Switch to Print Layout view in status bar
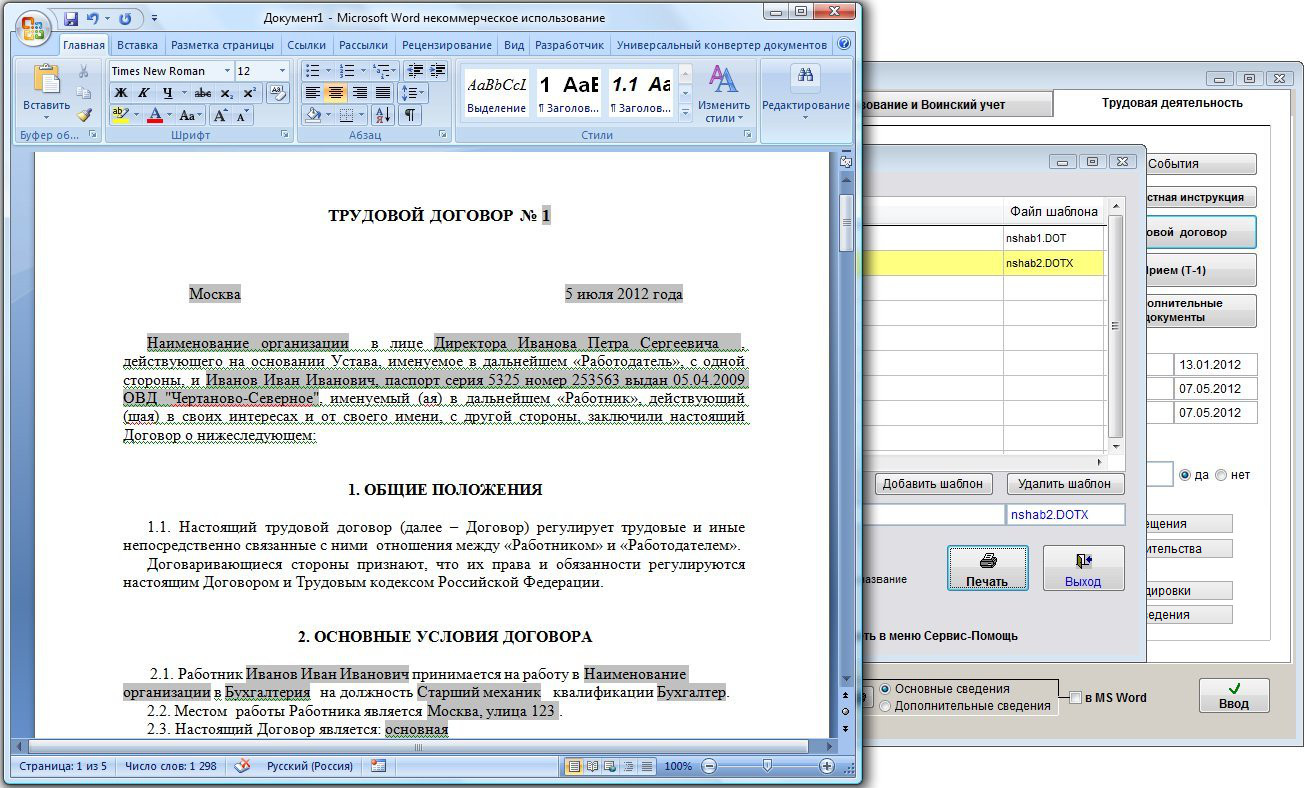This screenshot has height=788, width=1305. click(x=575, y=766)
